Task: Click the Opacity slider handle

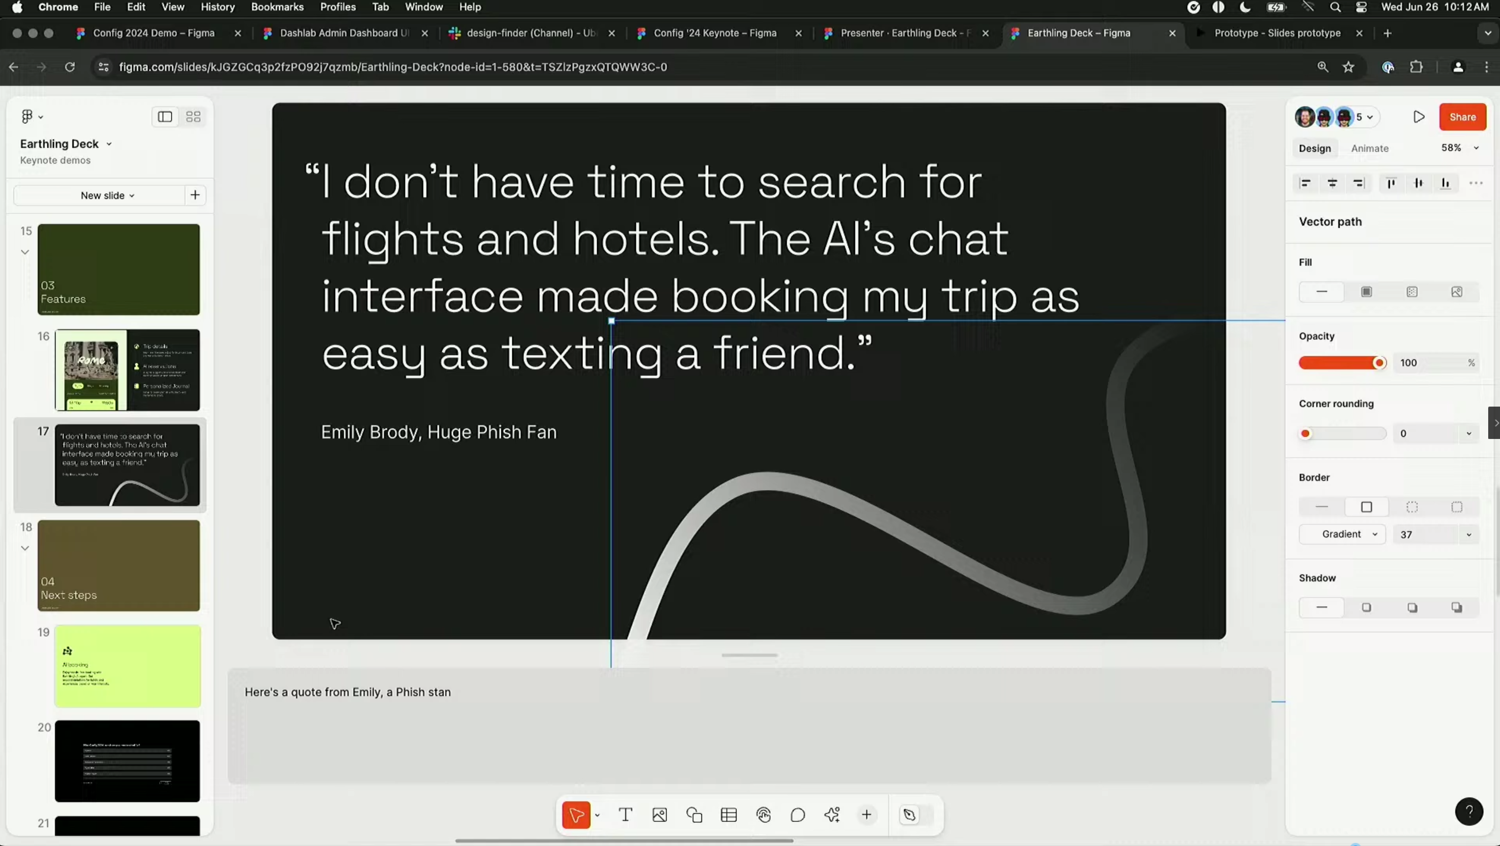Action: coord(1379,363)
